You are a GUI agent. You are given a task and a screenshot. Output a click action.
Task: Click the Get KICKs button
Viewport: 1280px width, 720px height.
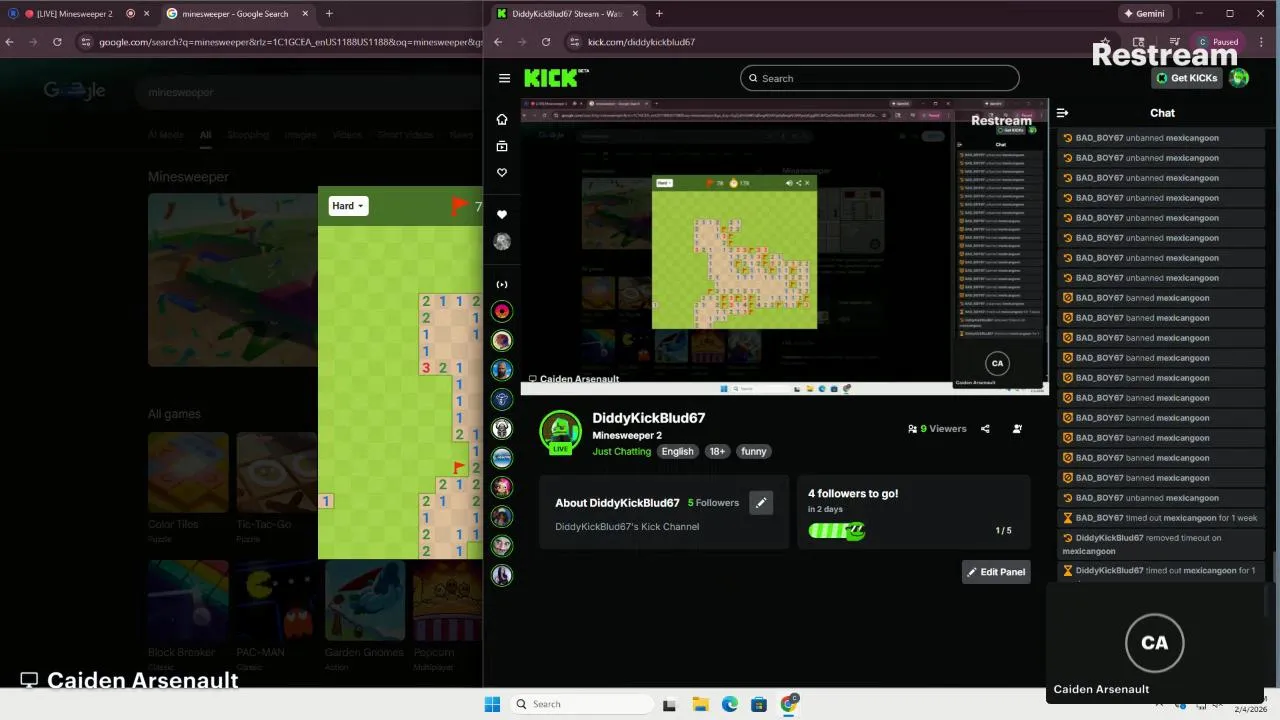1187,78
